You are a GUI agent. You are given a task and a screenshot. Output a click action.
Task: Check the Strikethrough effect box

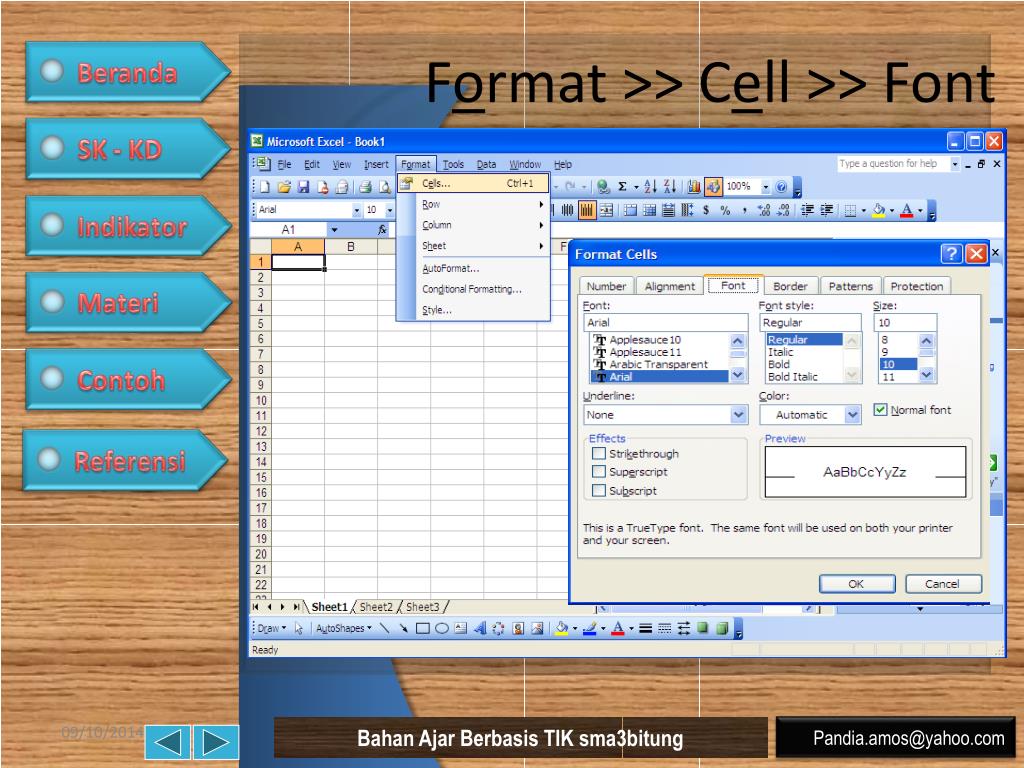(598, 453)
